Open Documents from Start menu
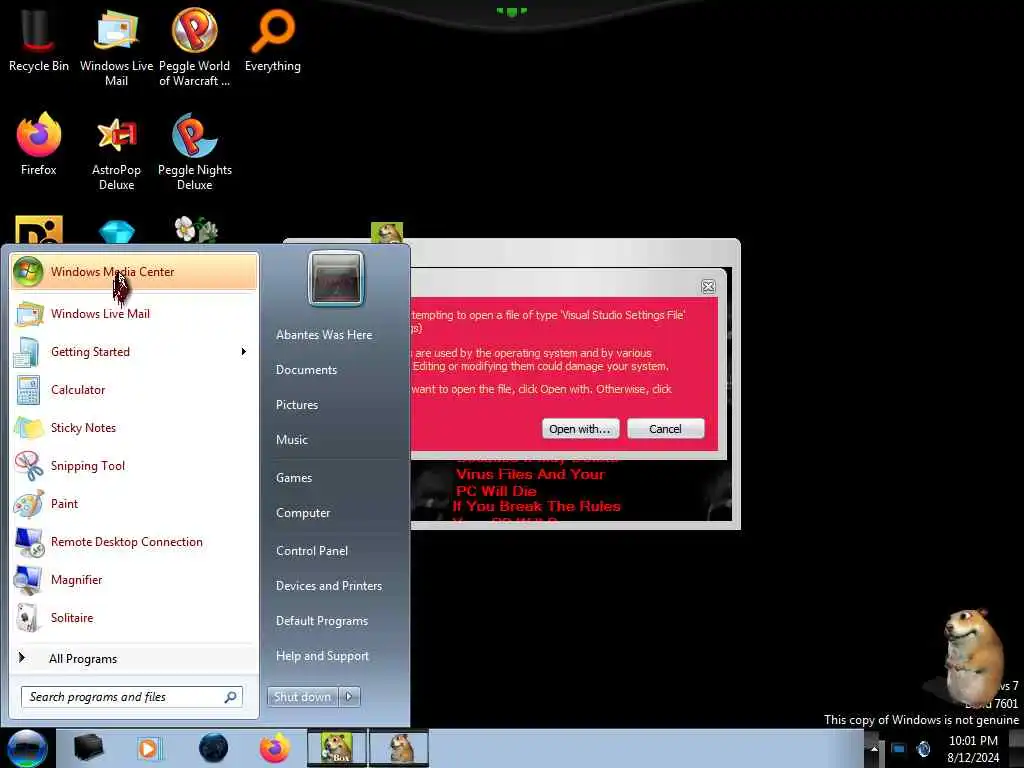The image size is (1024, 768). coord(306,370)
